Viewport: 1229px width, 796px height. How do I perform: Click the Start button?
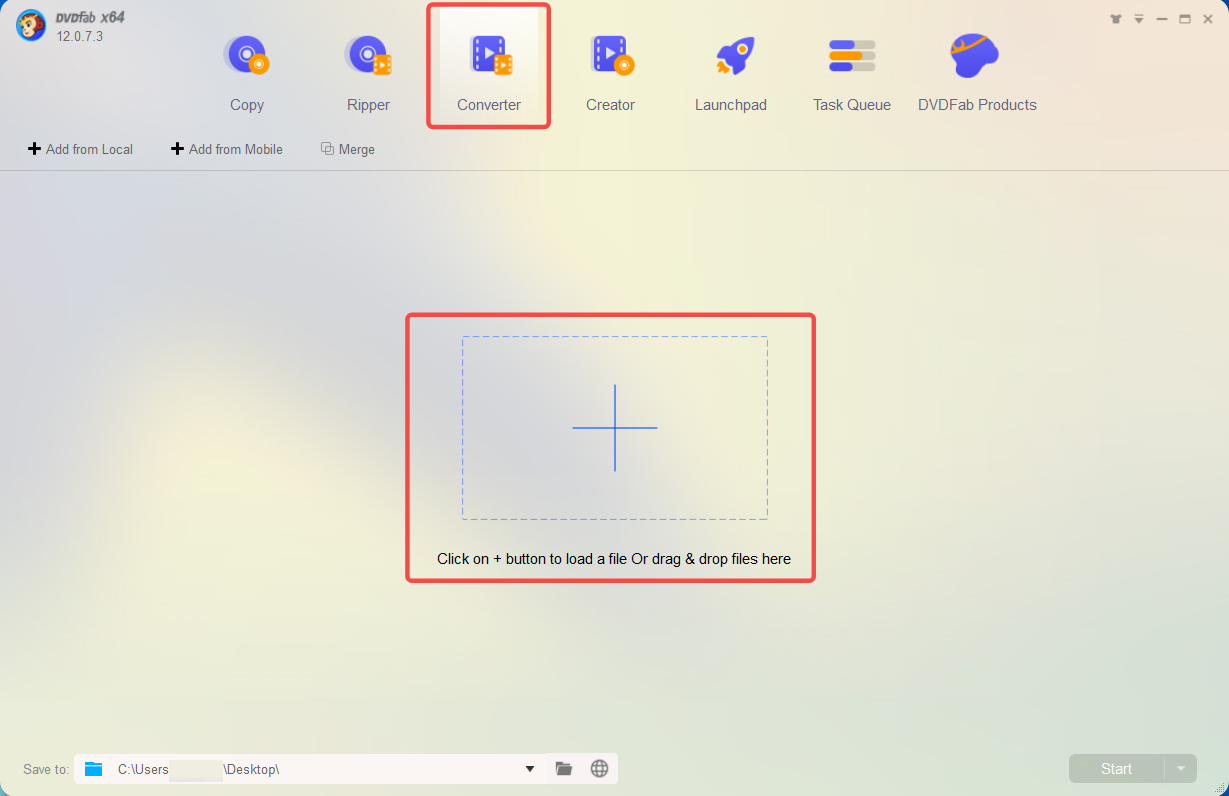(1116, 768)
